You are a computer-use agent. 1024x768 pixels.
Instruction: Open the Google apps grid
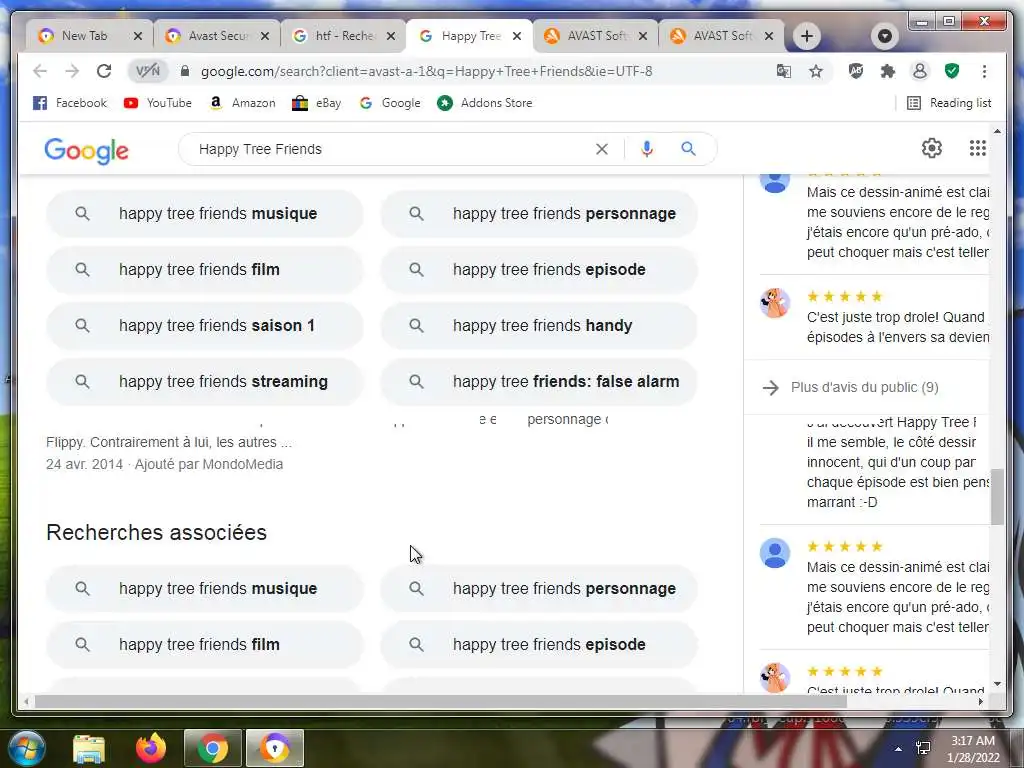point(978,148)
